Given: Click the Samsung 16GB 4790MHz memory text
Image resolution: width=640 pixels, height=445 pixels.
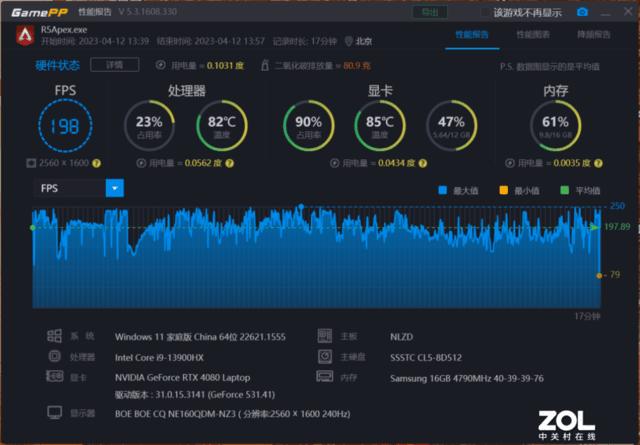Looking at the screenshot, I should coord(467,378).
